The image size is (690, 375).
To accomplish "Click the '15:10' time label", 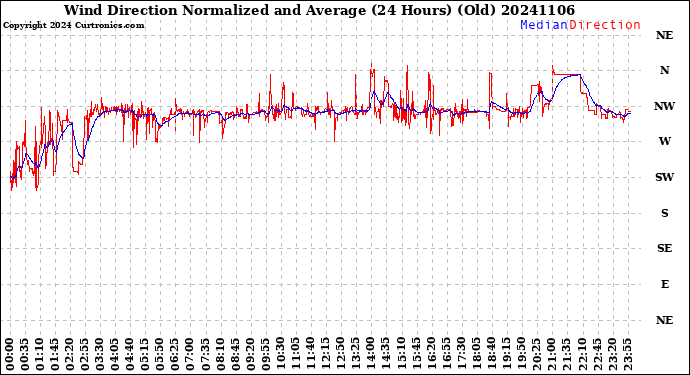I will [x=401, y=354].
